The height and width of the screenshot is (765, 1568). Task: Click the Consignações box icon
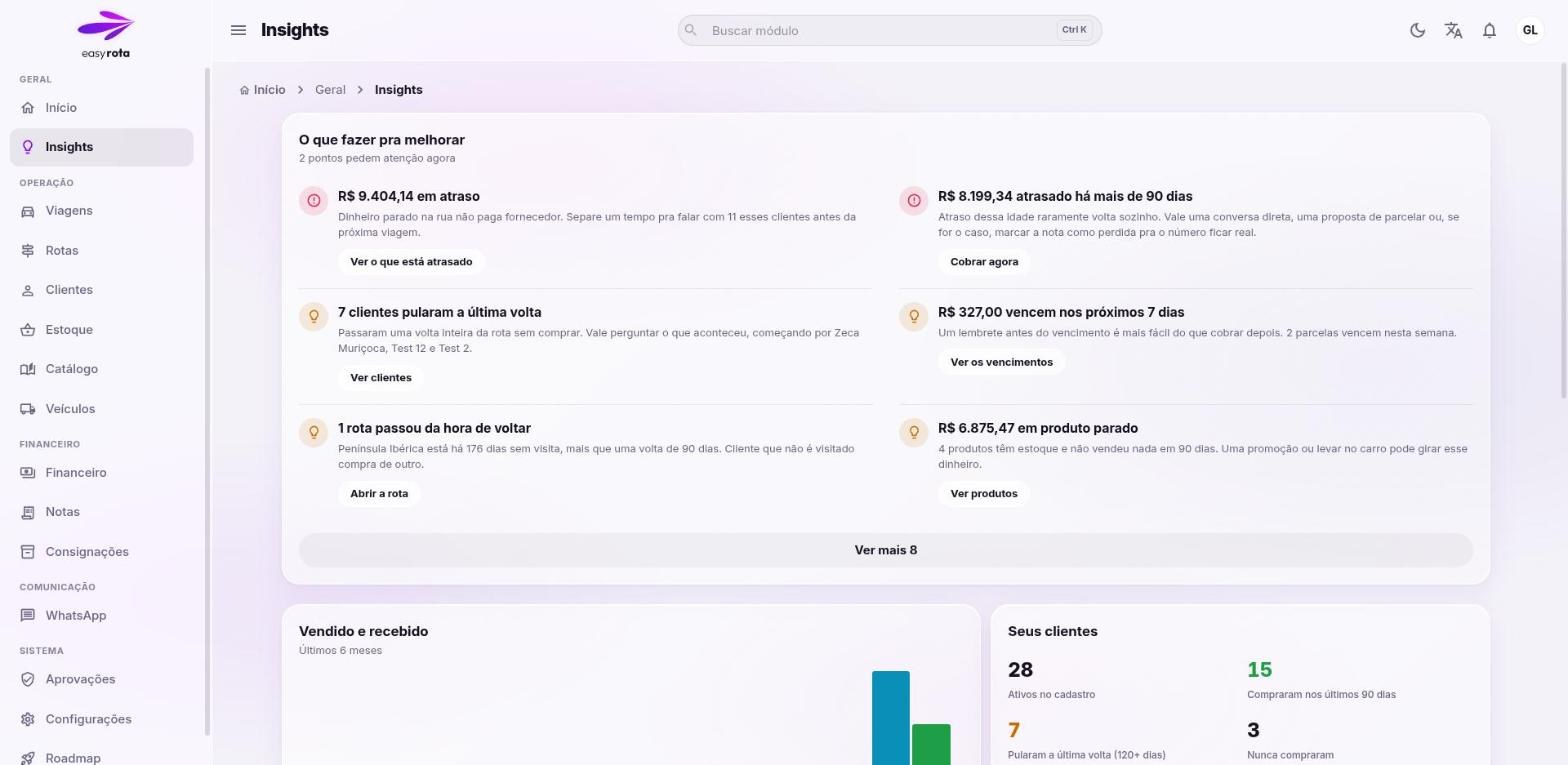coord(28,552)
